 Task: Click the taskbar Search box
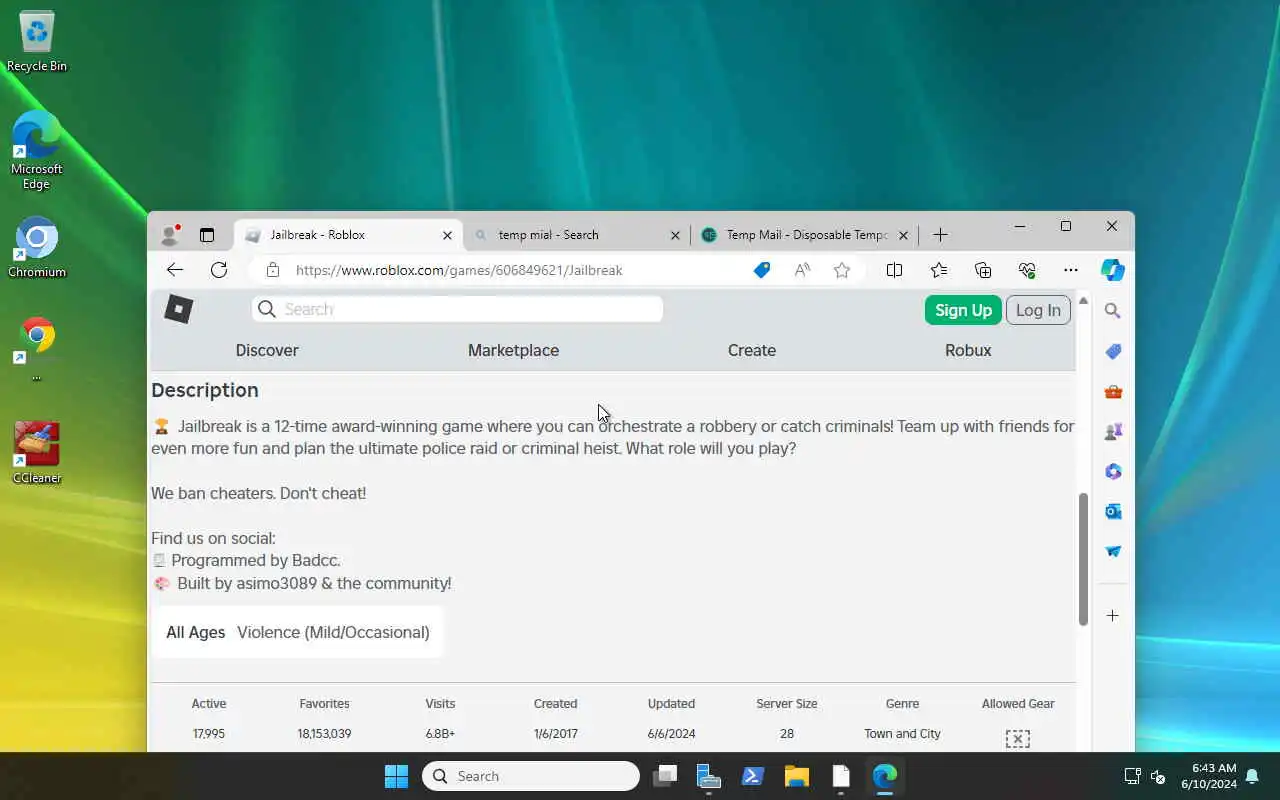(531, 776)
